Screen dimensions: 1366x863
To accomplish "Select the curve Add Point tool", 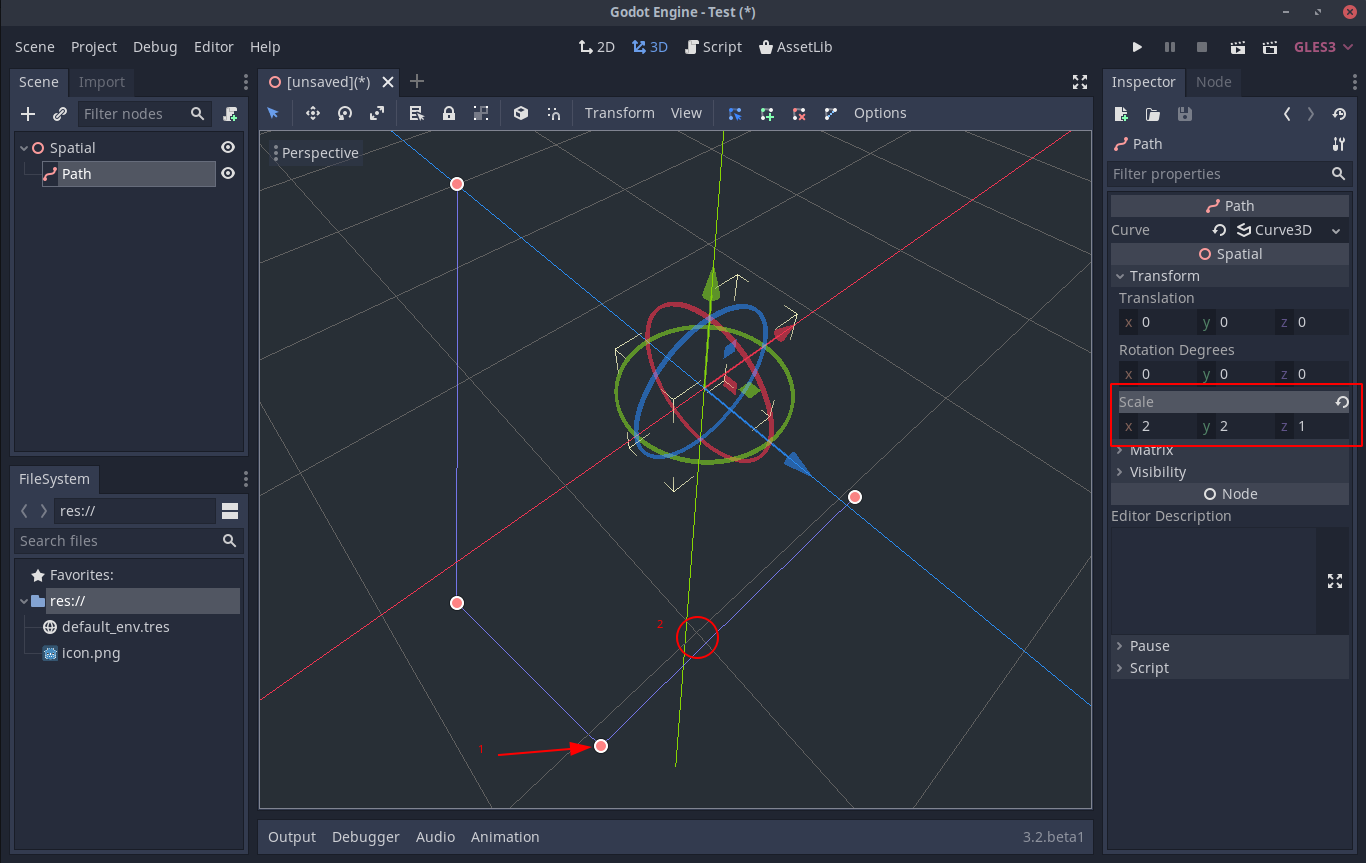I will [x=767, y=113].
